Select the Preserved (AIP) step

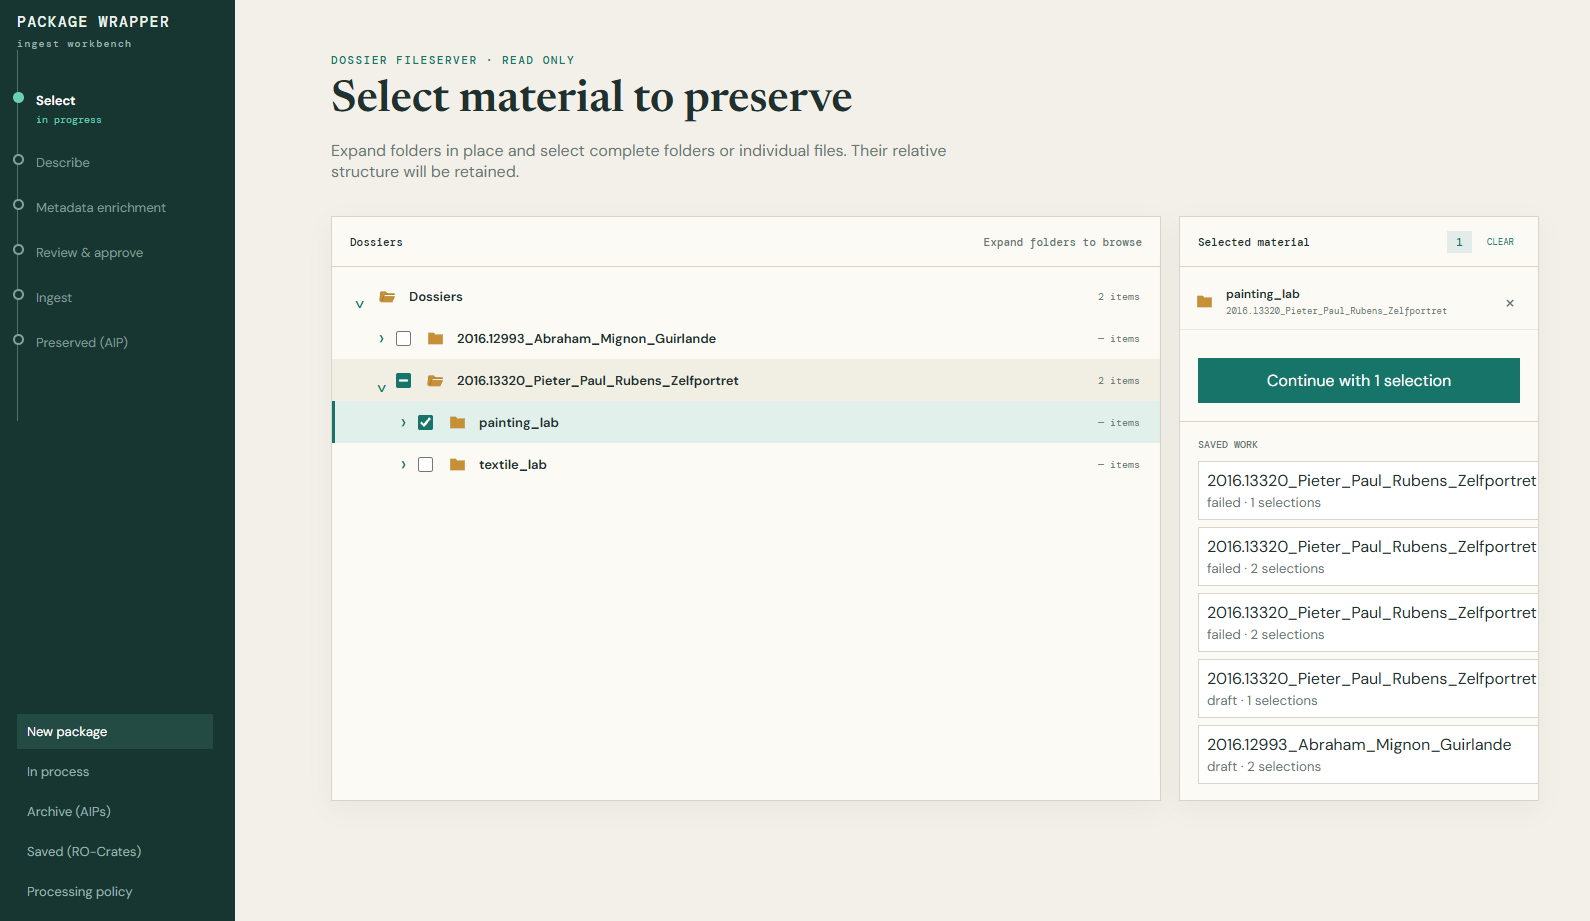(82, 343)
